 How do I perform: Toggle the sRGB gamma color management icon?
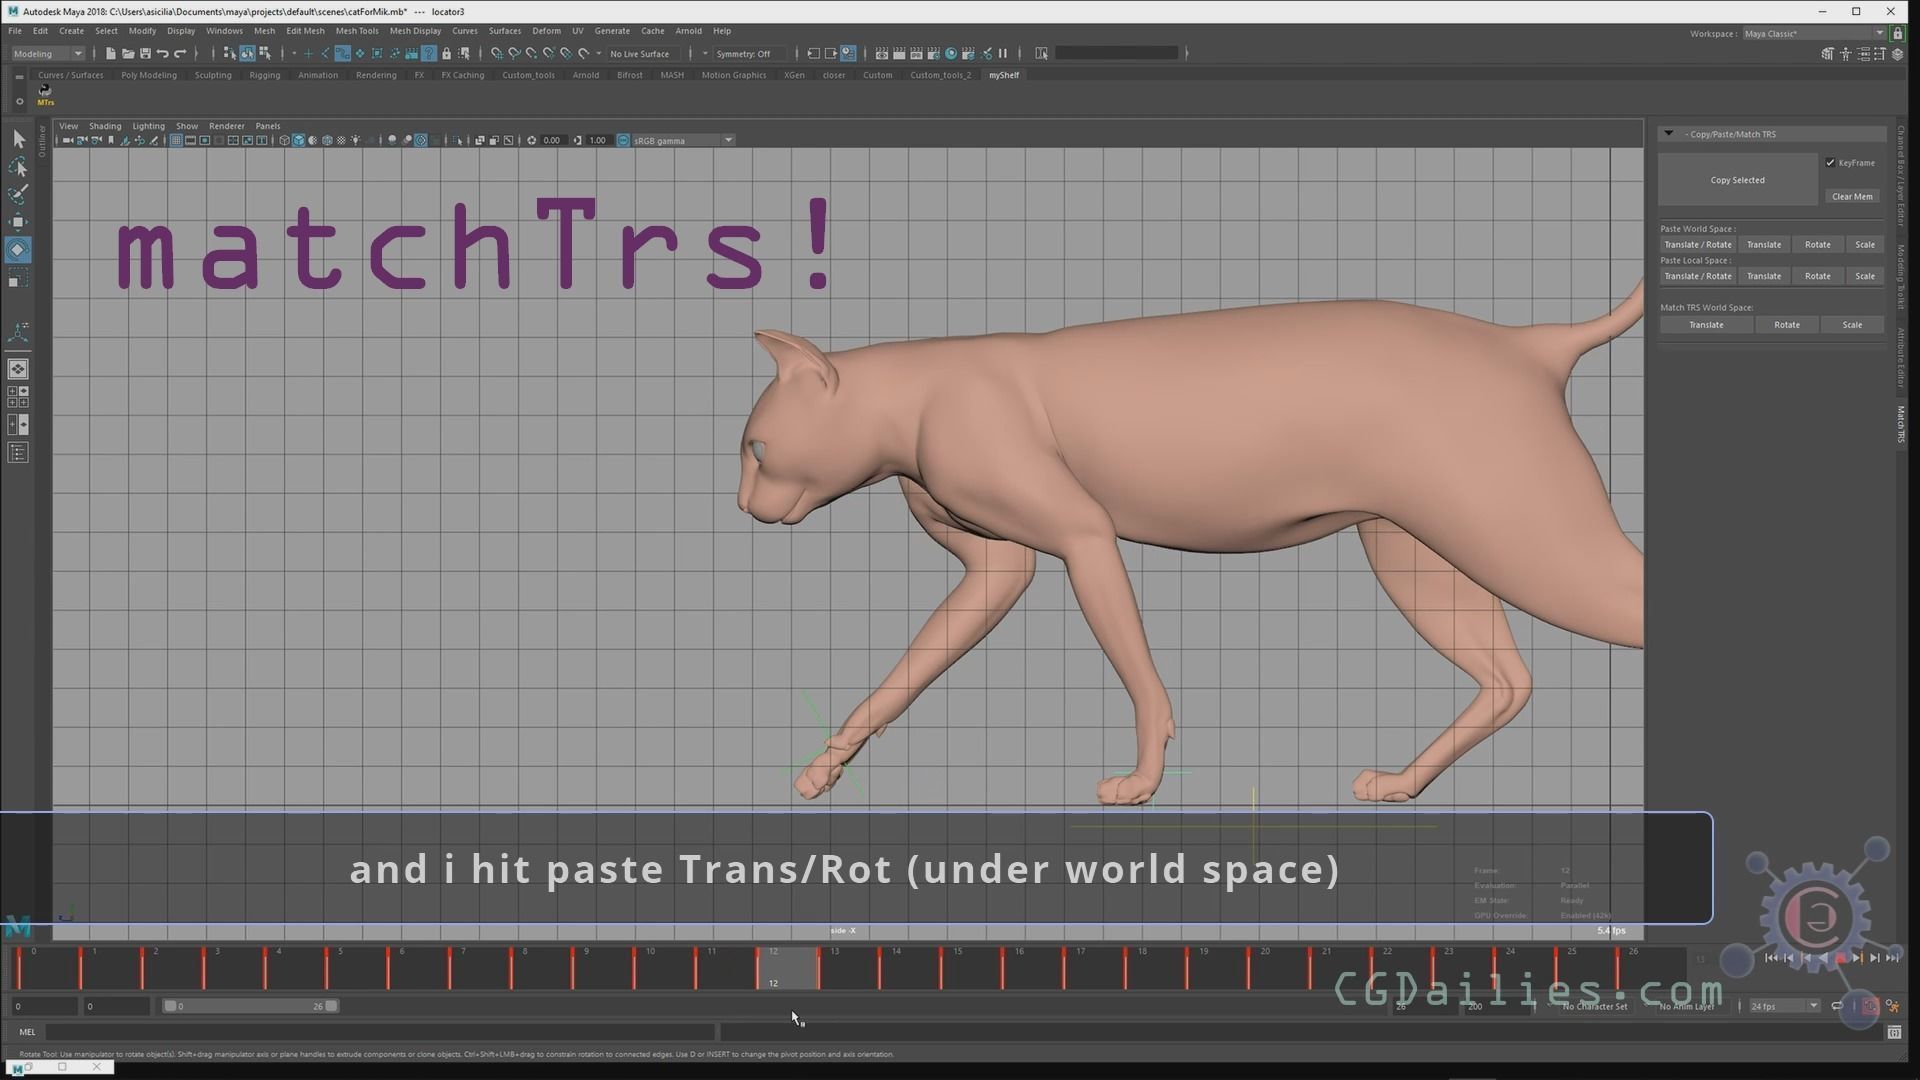[x=623, y=140]
